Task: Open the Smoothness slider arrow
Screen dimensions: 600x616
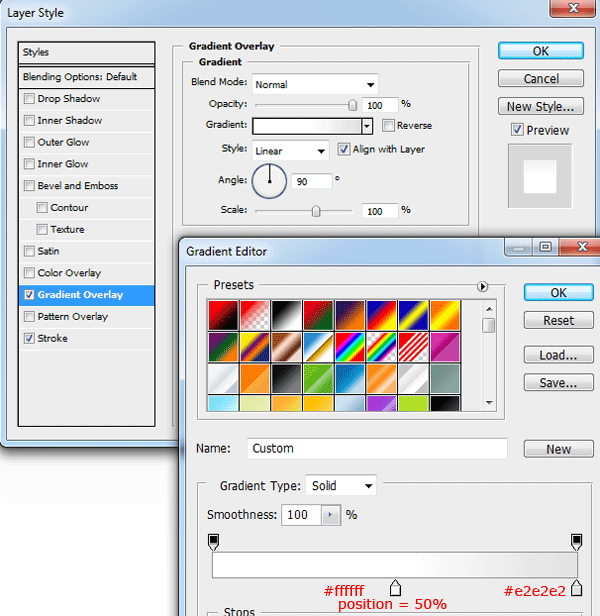Action: coord(330,515)
